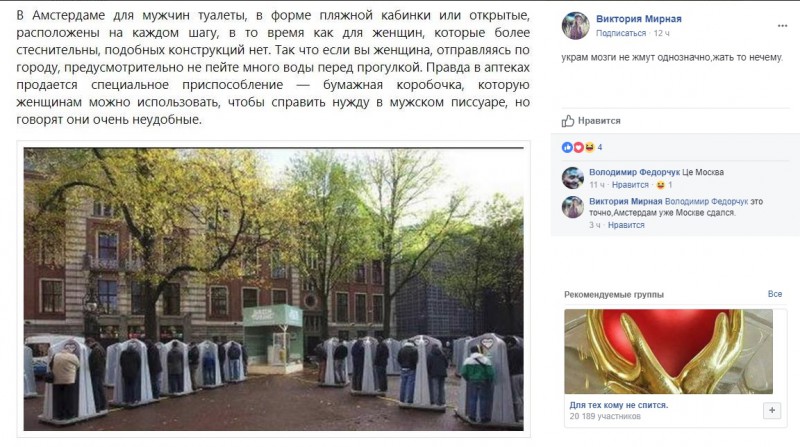Viewport: 800px width, 447px height.
Task: Open Володимир Федорчук name link in comment
Action: [x=634, y=172]
